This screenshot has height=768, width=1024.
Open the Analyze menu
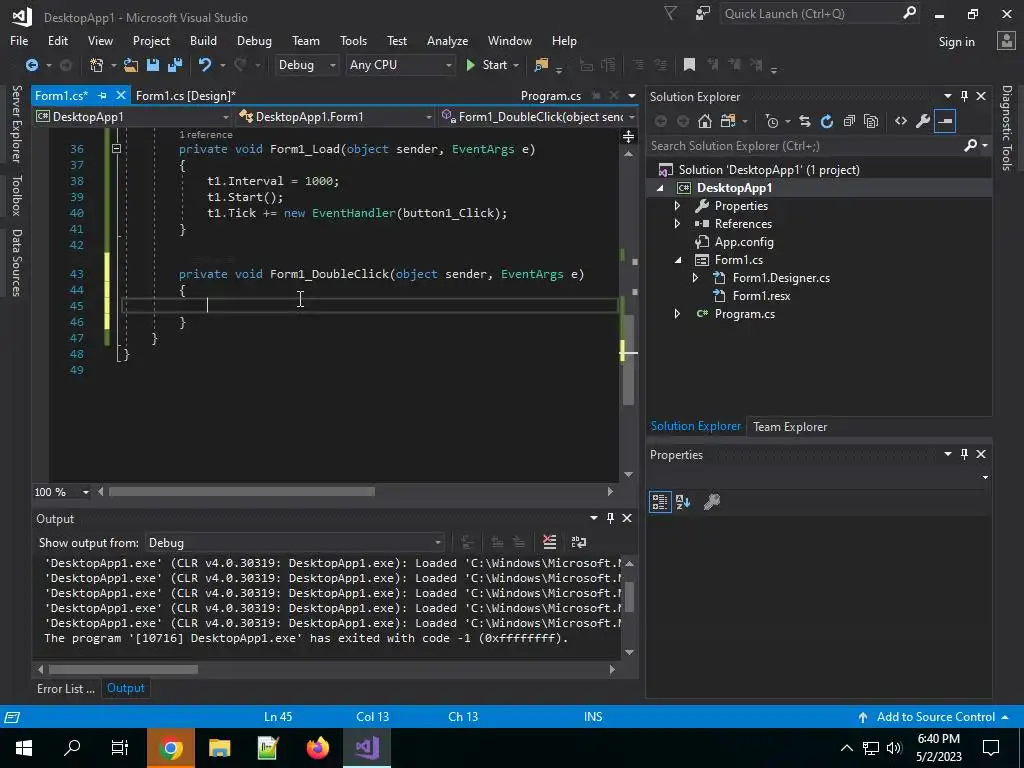447,40
